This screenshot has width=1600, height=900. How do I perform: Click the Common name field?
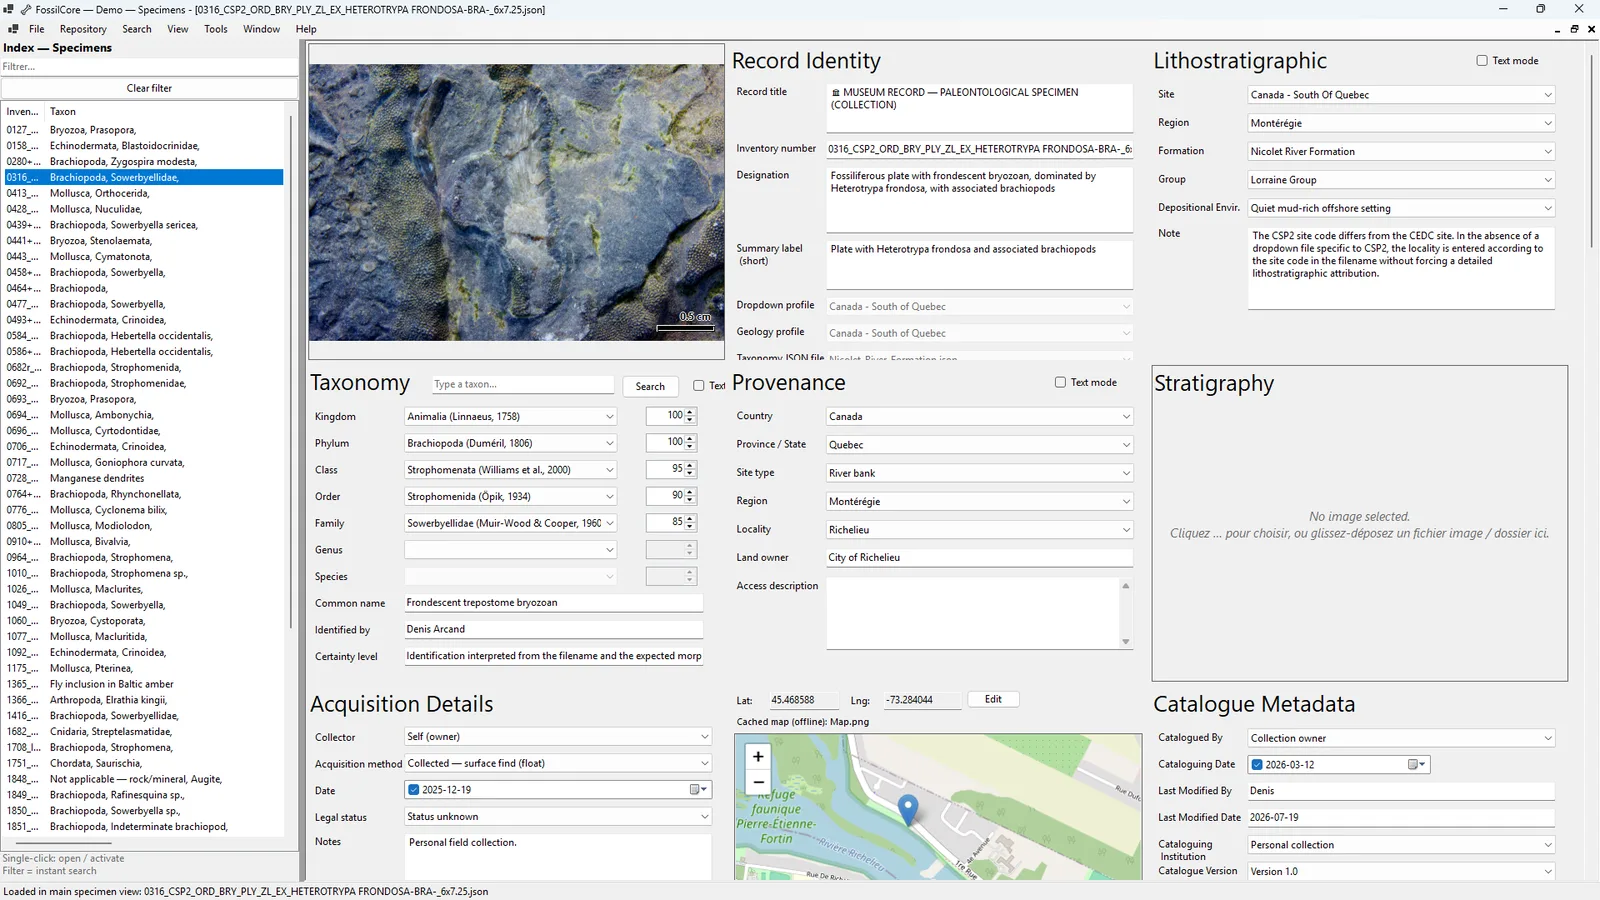554,603
